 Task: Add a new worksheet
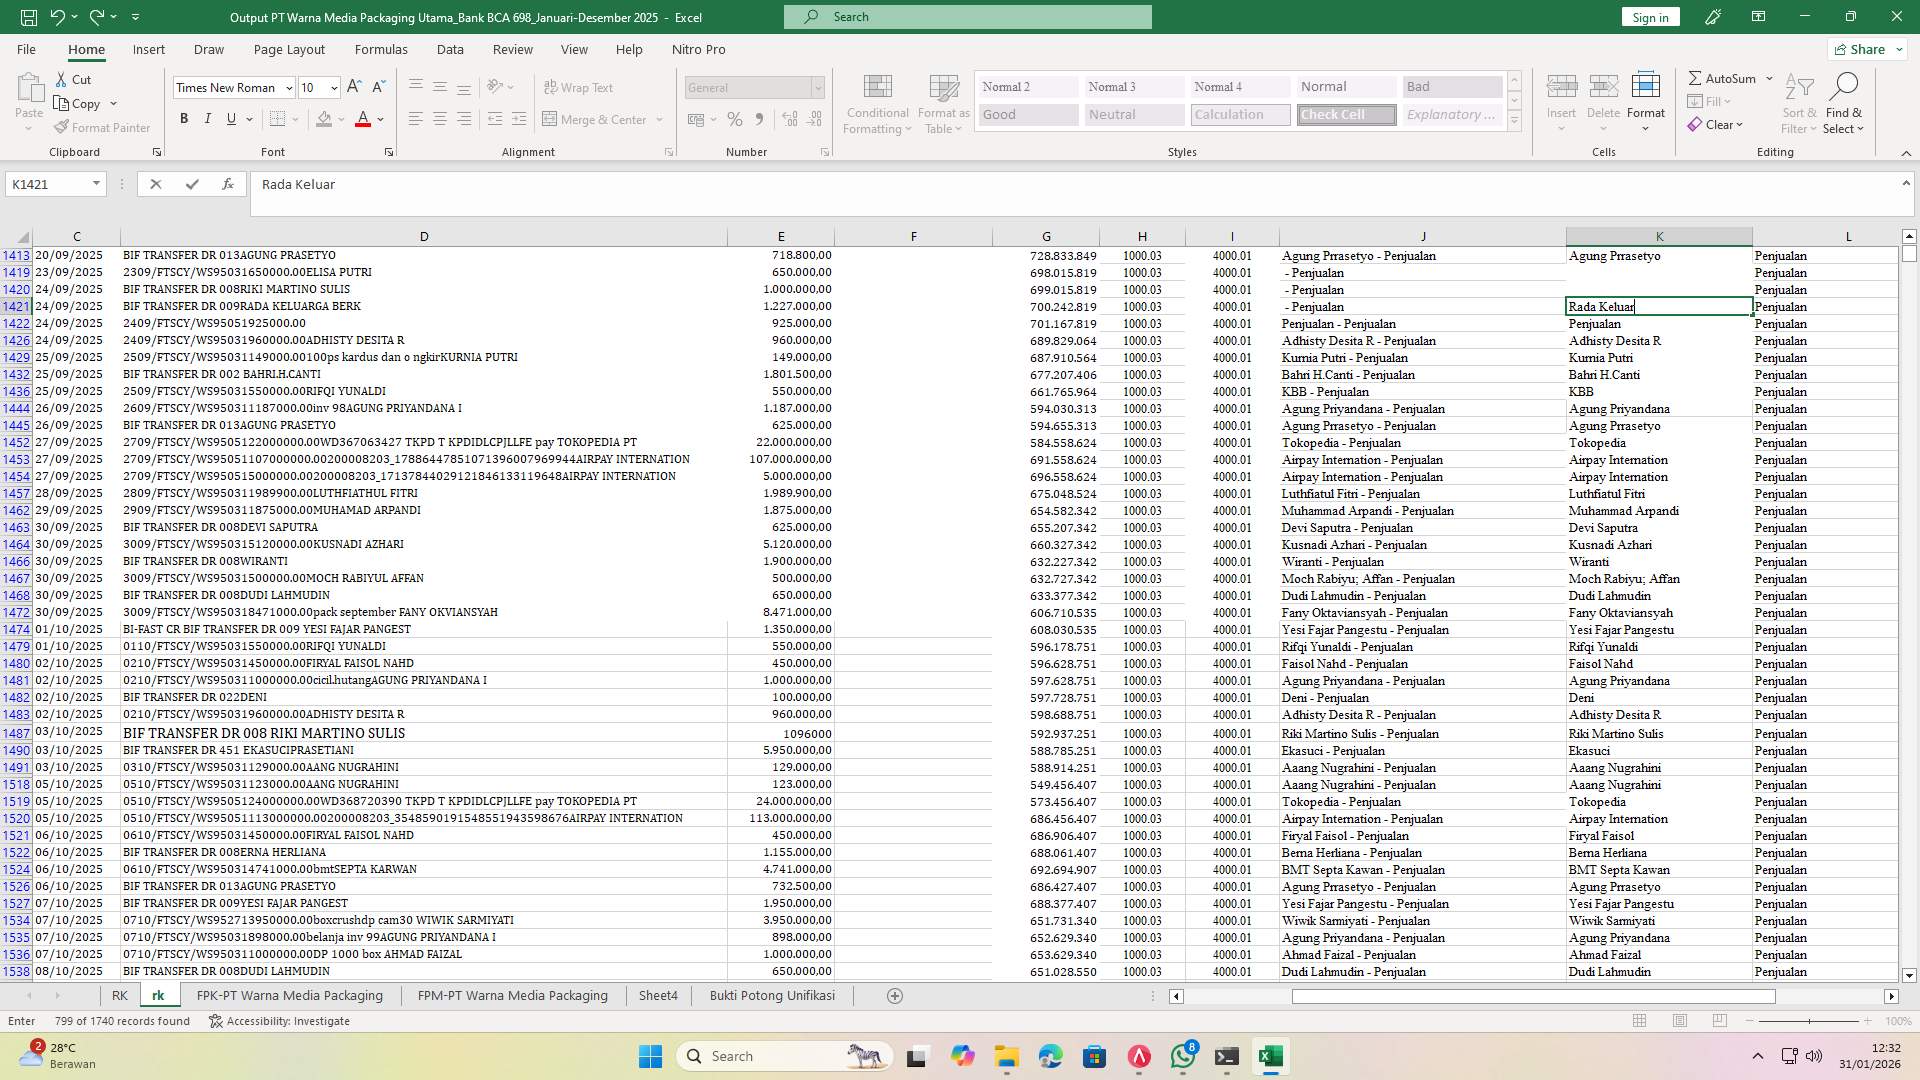(895, 995)
